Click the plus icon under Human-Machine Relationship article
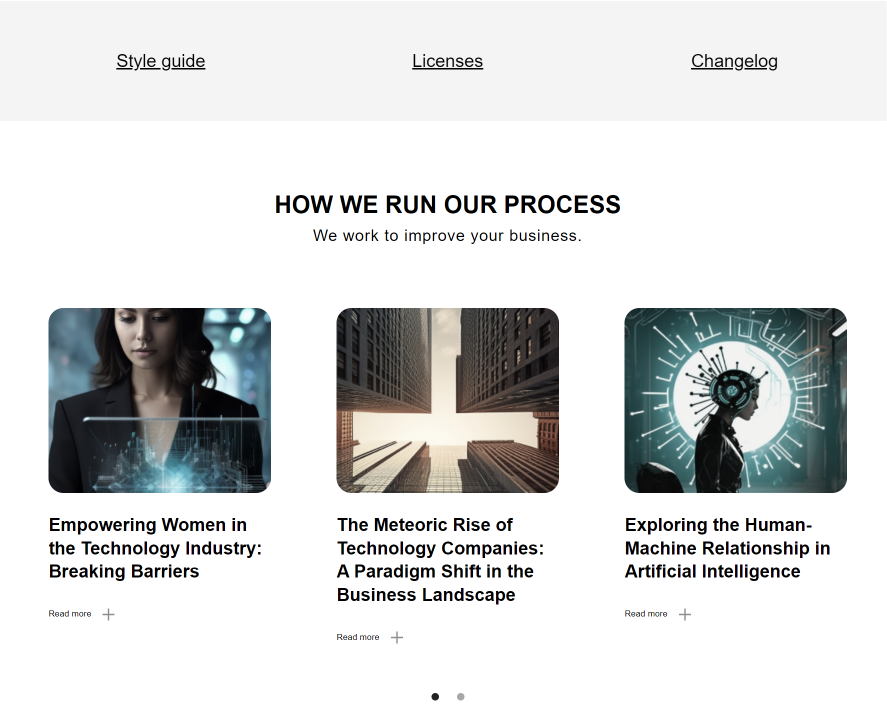 pos(685,614)
